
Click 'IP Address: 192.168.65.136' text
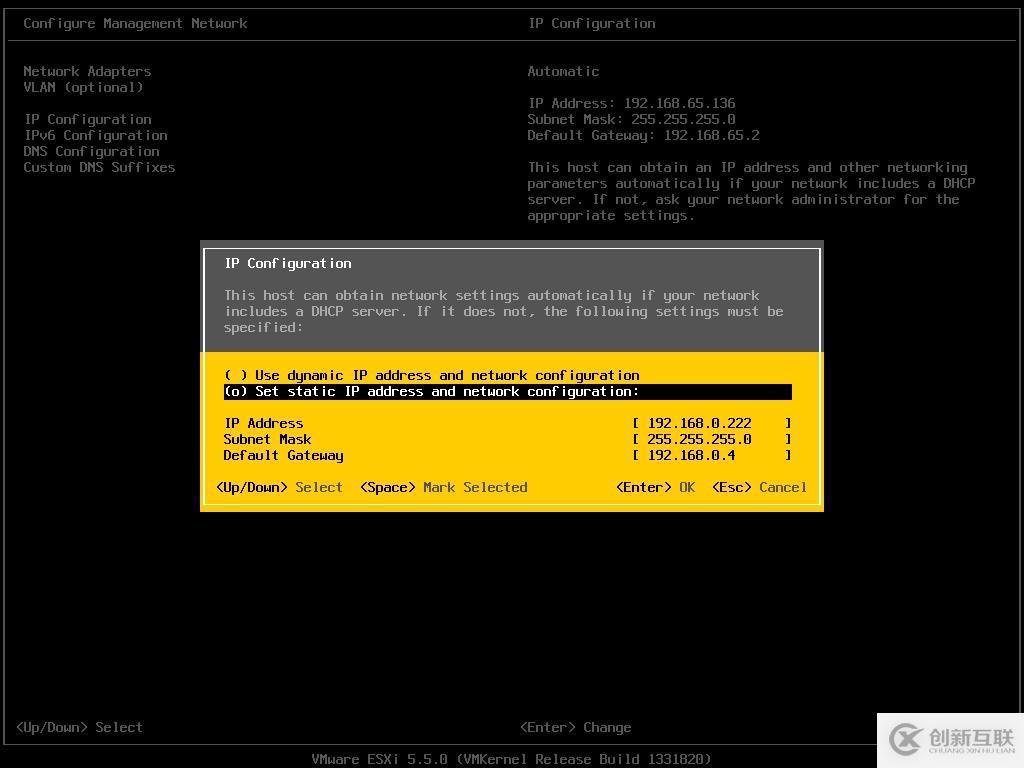point(632,103)
